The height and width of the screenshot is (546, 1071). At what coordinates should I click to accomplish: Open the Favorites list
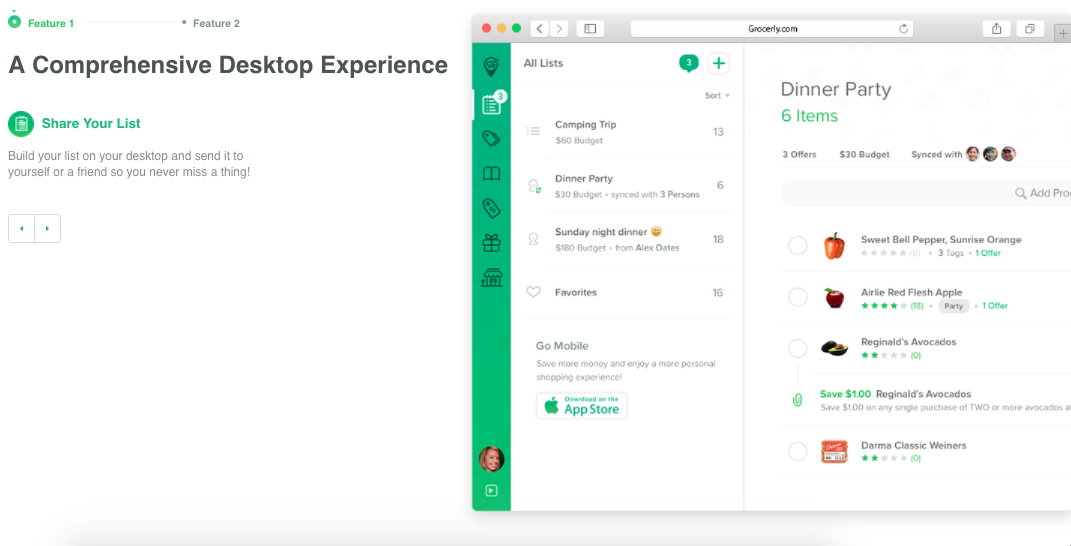pos(627,292)
